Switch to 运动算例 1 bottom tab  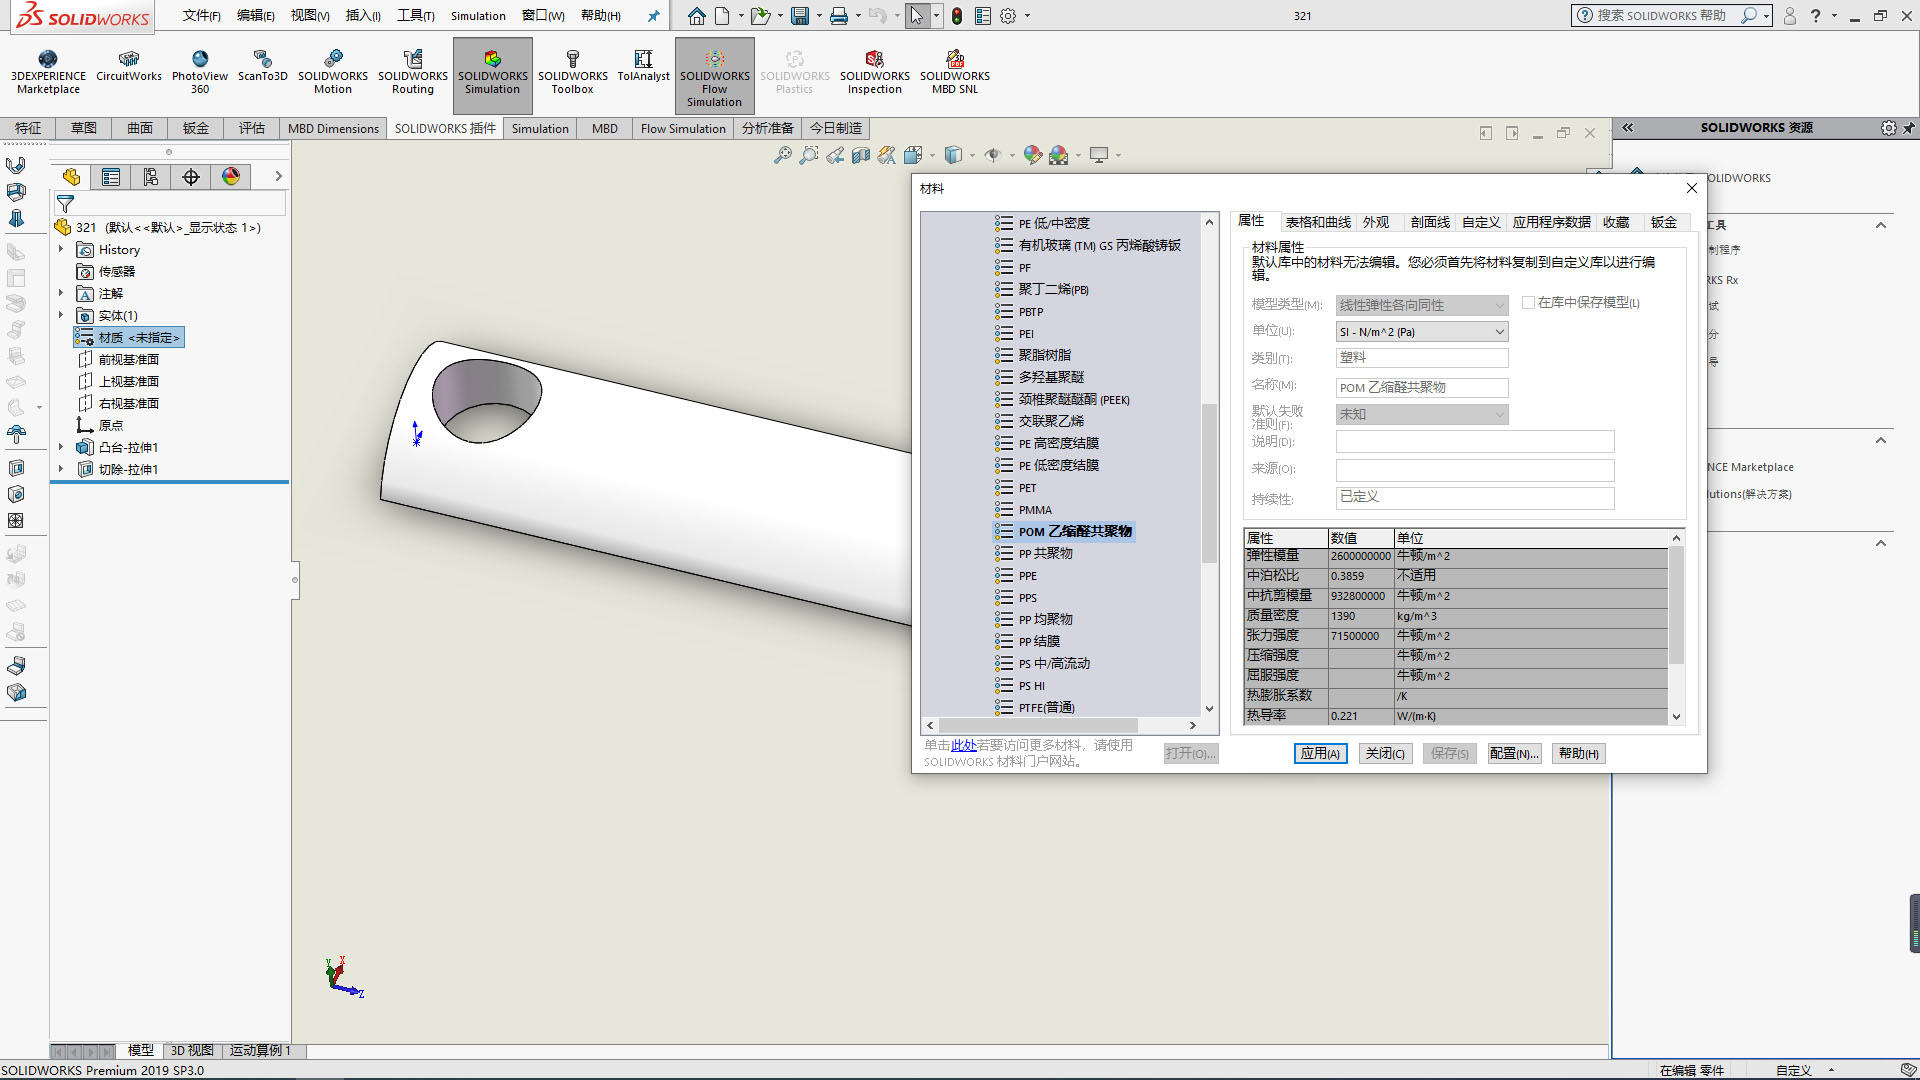tap(260, 1050)
